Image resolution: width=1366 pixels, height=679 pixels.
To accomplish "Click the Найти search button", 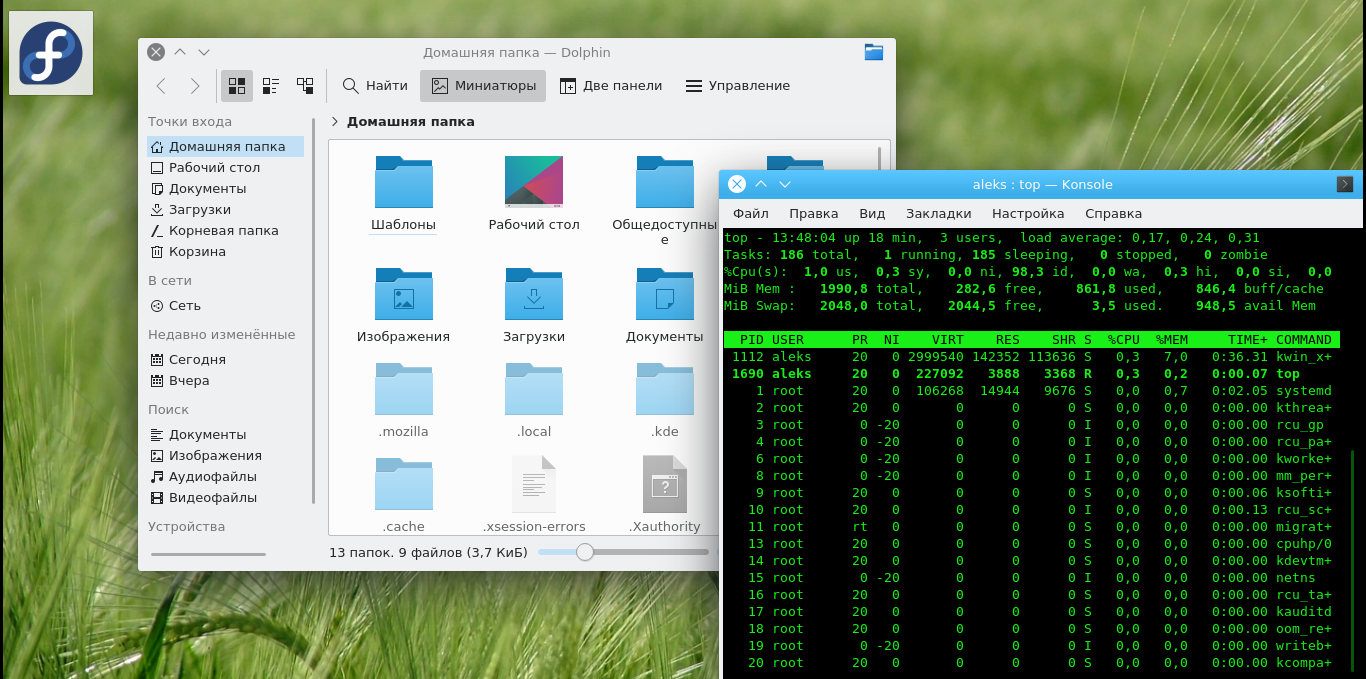I will pos(375,86).
